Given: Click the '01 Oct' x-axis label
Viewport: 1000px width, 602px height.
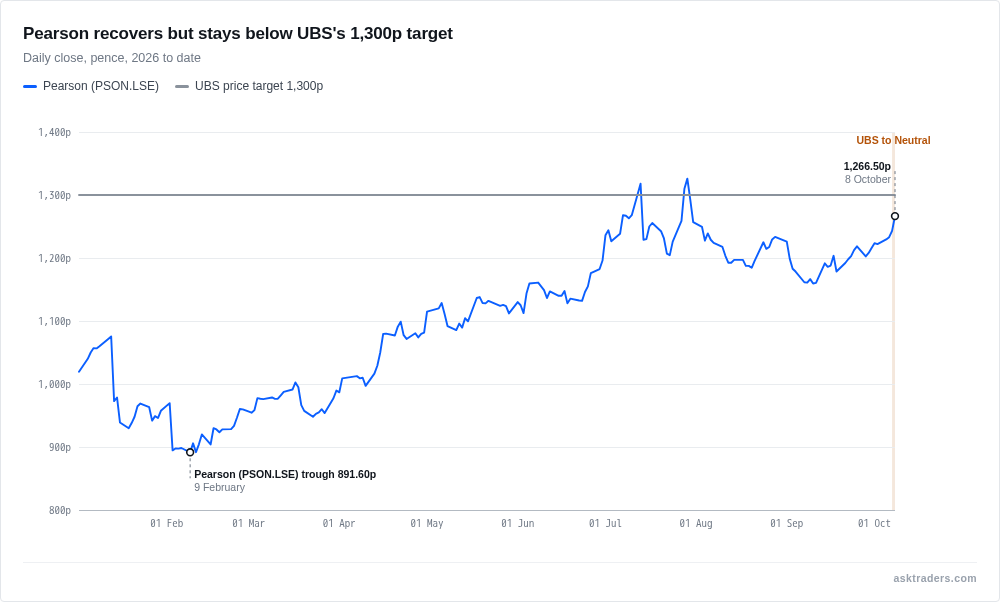Looking at the screenshot, I should tap(874, 524).
